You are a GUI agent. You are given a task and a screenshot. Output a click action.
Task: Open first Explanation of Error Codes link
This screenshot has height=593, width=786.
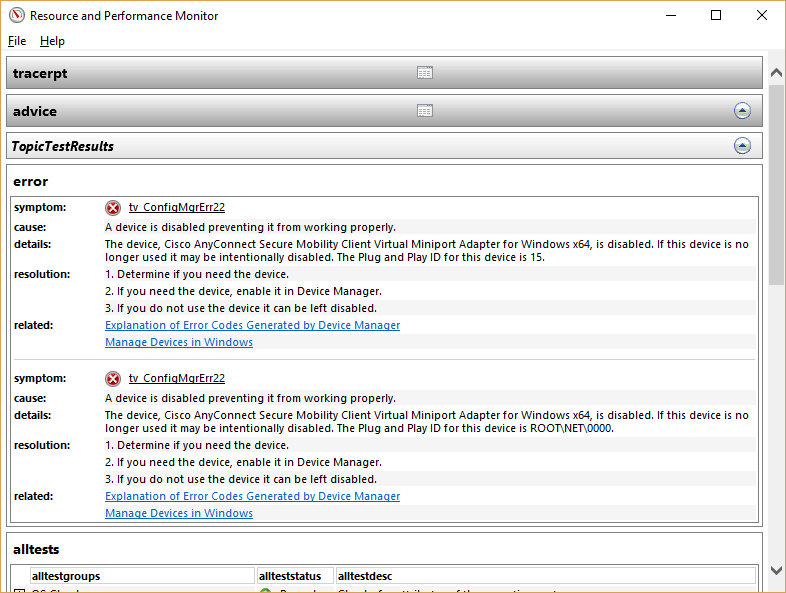tap(252, 325)
